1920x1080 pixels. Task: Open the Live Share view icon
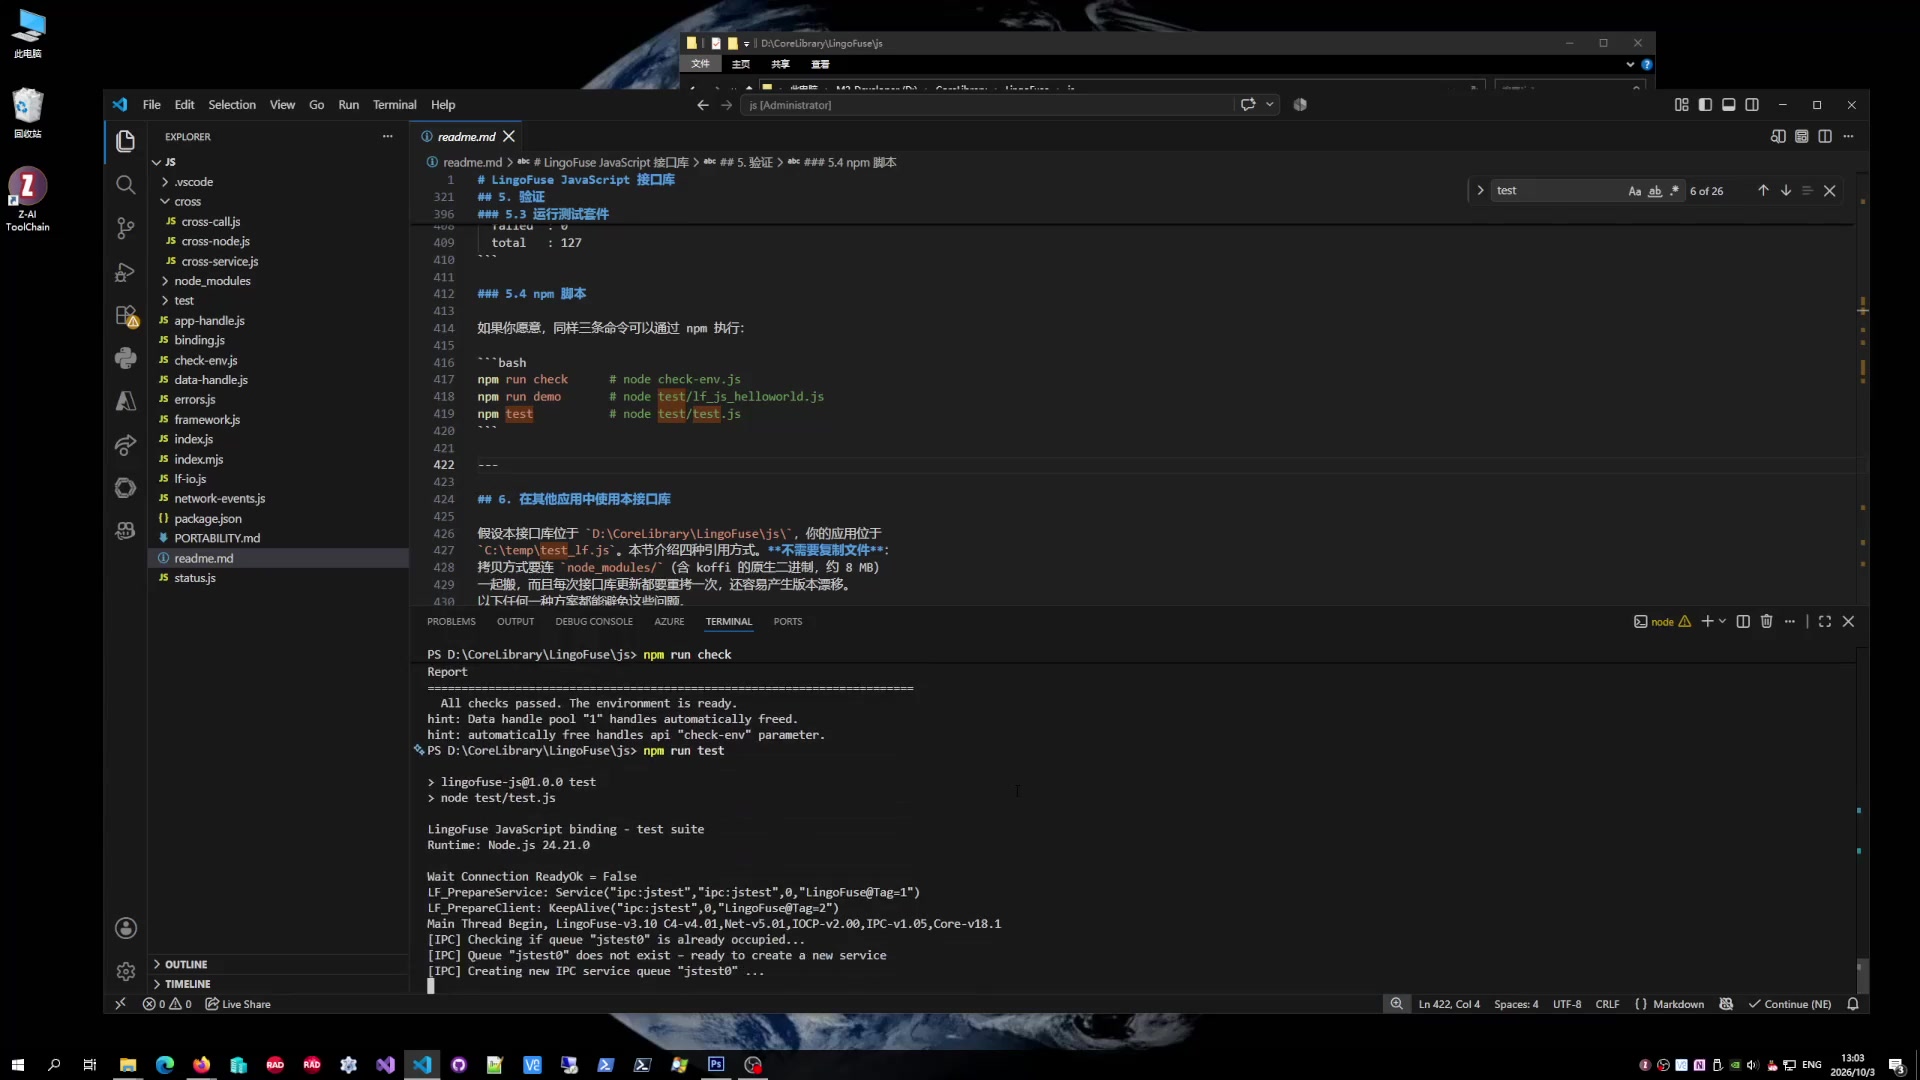pyautogui.click(x=125, y=445)
